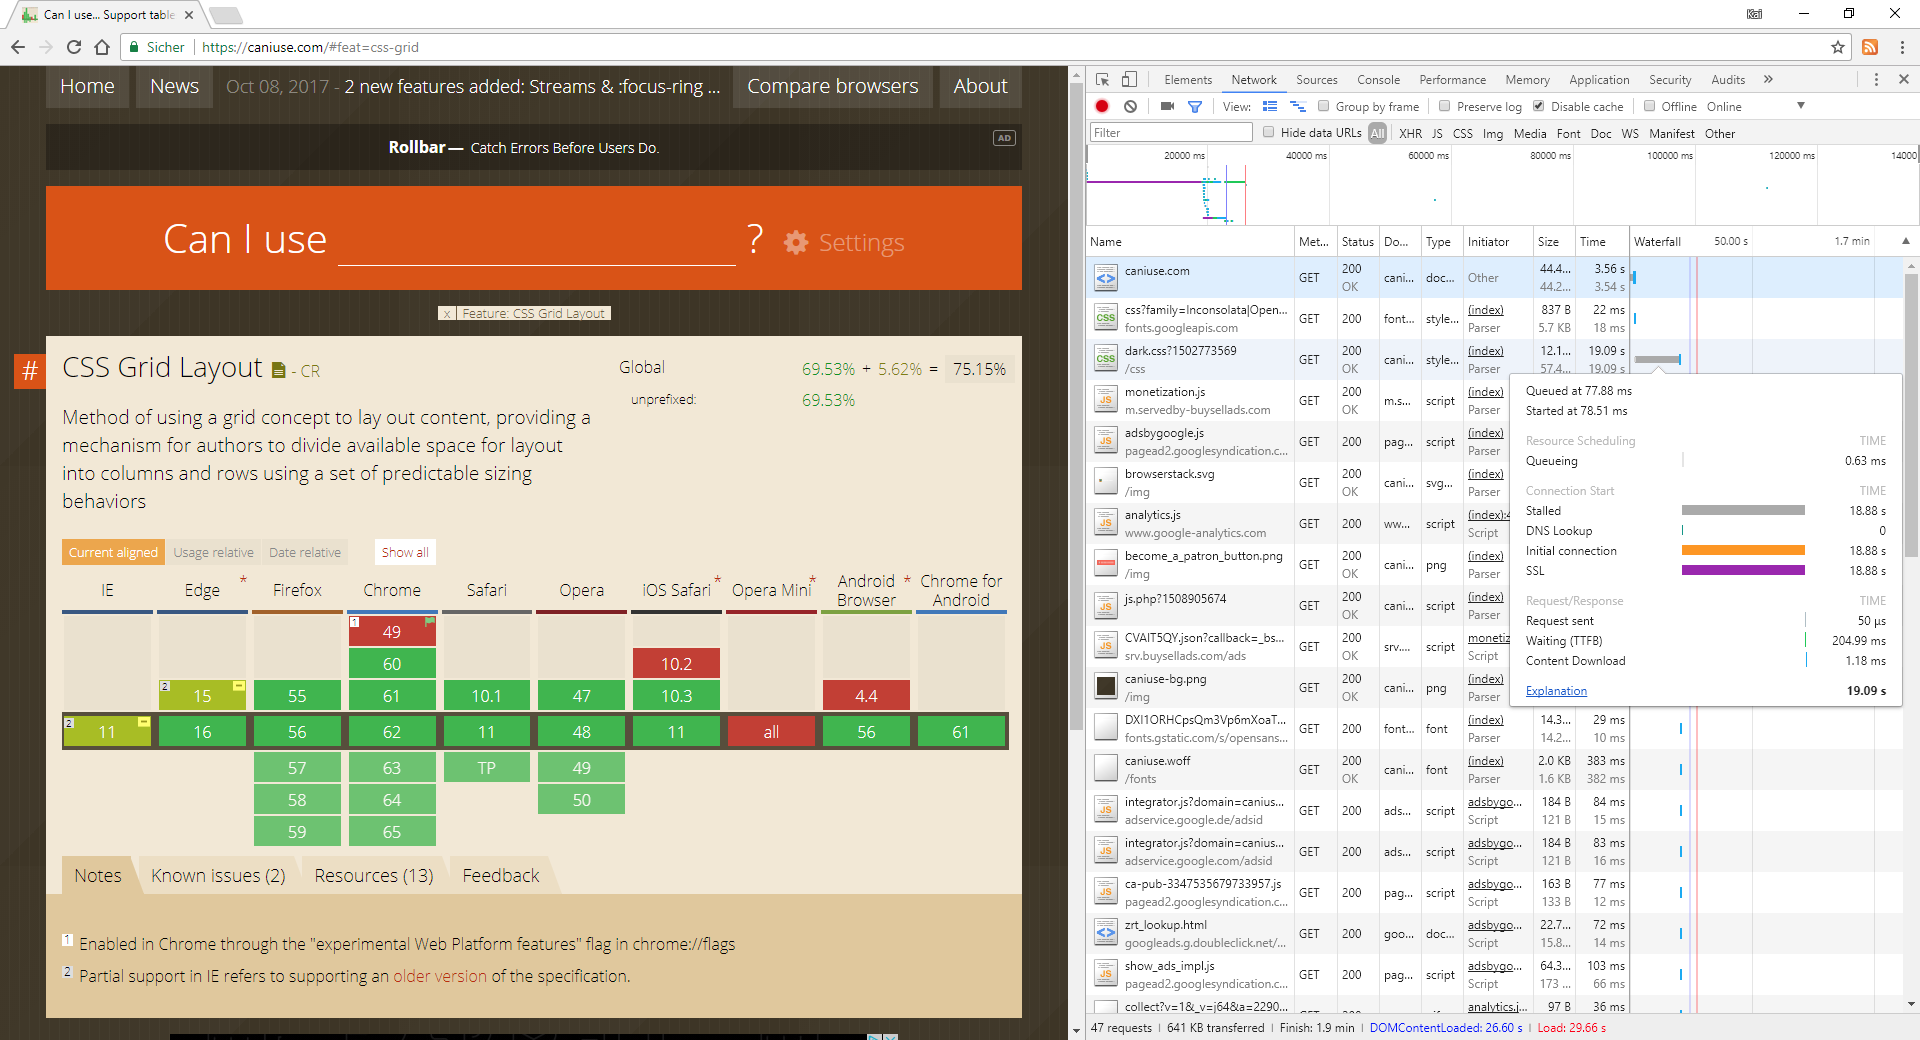
Task: Follow 'older version' specification link
Action: click(x=439, y=976)
